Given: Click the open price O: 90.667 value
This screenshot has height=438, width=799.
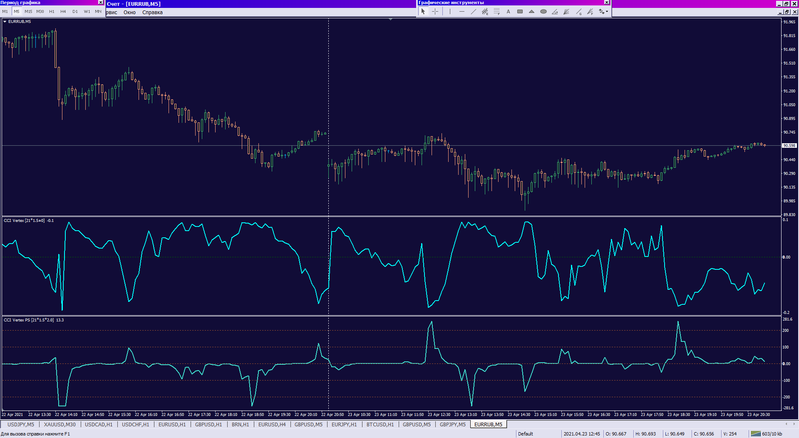Looking at the screenshot, I should (616, 434).
